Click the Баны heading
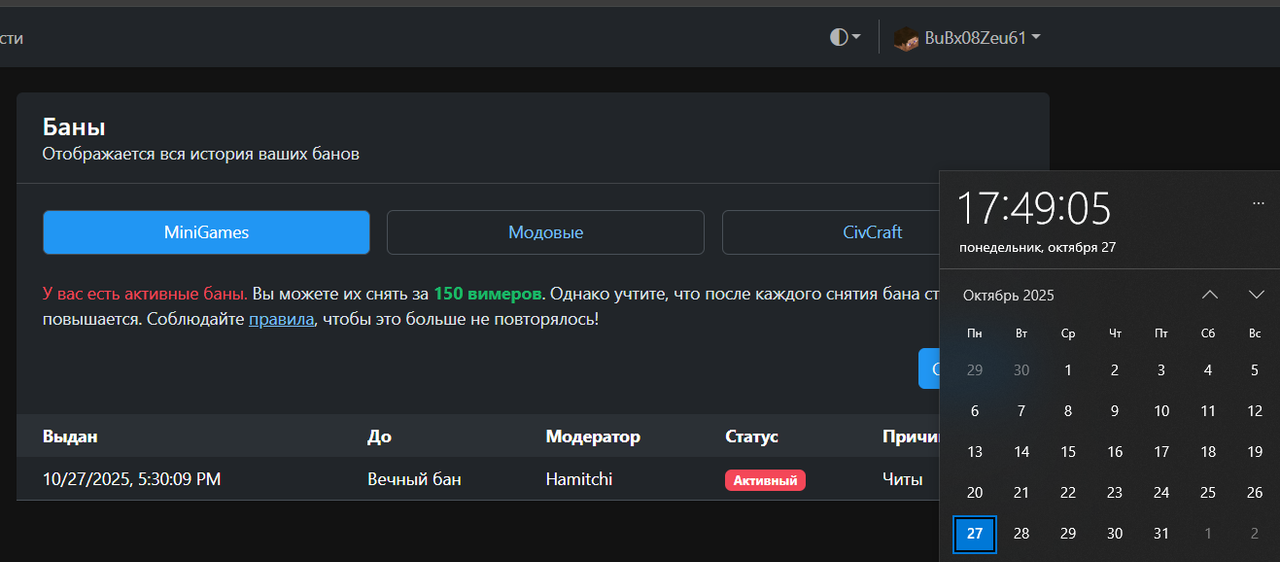The height and width of the screenshot is (562, 1280). [x=74, y=127]
